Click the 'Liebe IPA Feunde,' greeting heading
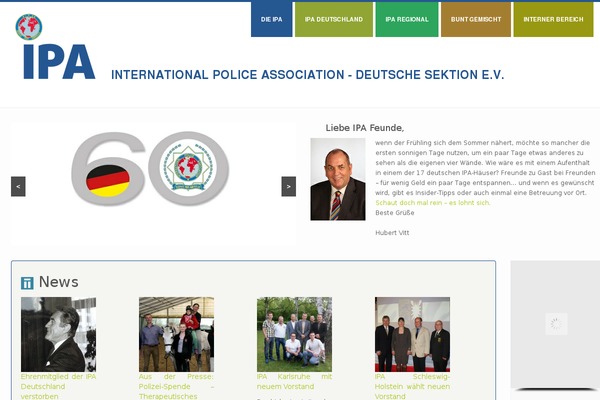Image resolution: width=600 pixels, height=400 pixels. pos(365,128)
